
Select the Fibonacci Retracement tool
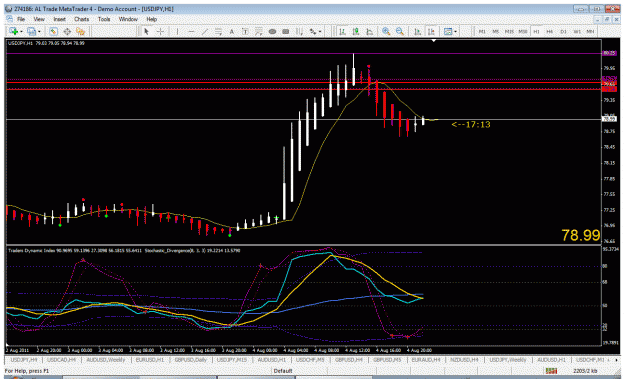259,31
